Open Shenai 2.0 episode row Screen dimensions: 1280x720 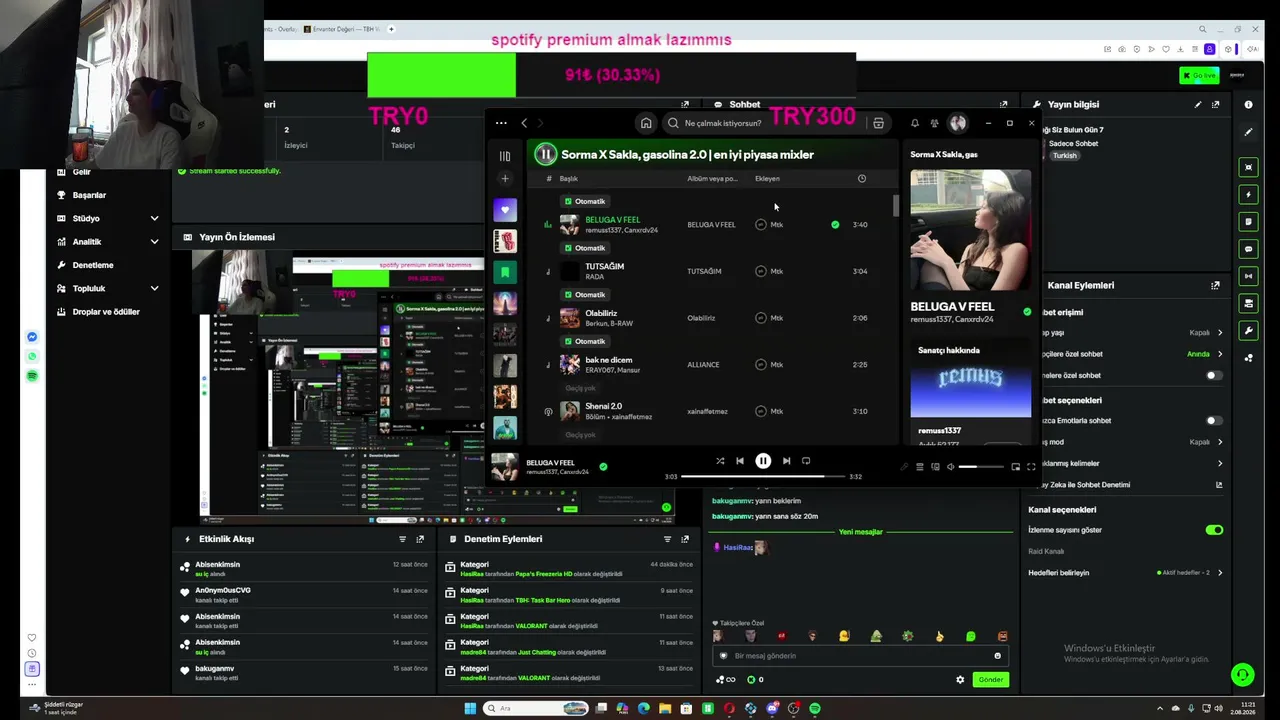pyautogui.click(x=710, y=411)
